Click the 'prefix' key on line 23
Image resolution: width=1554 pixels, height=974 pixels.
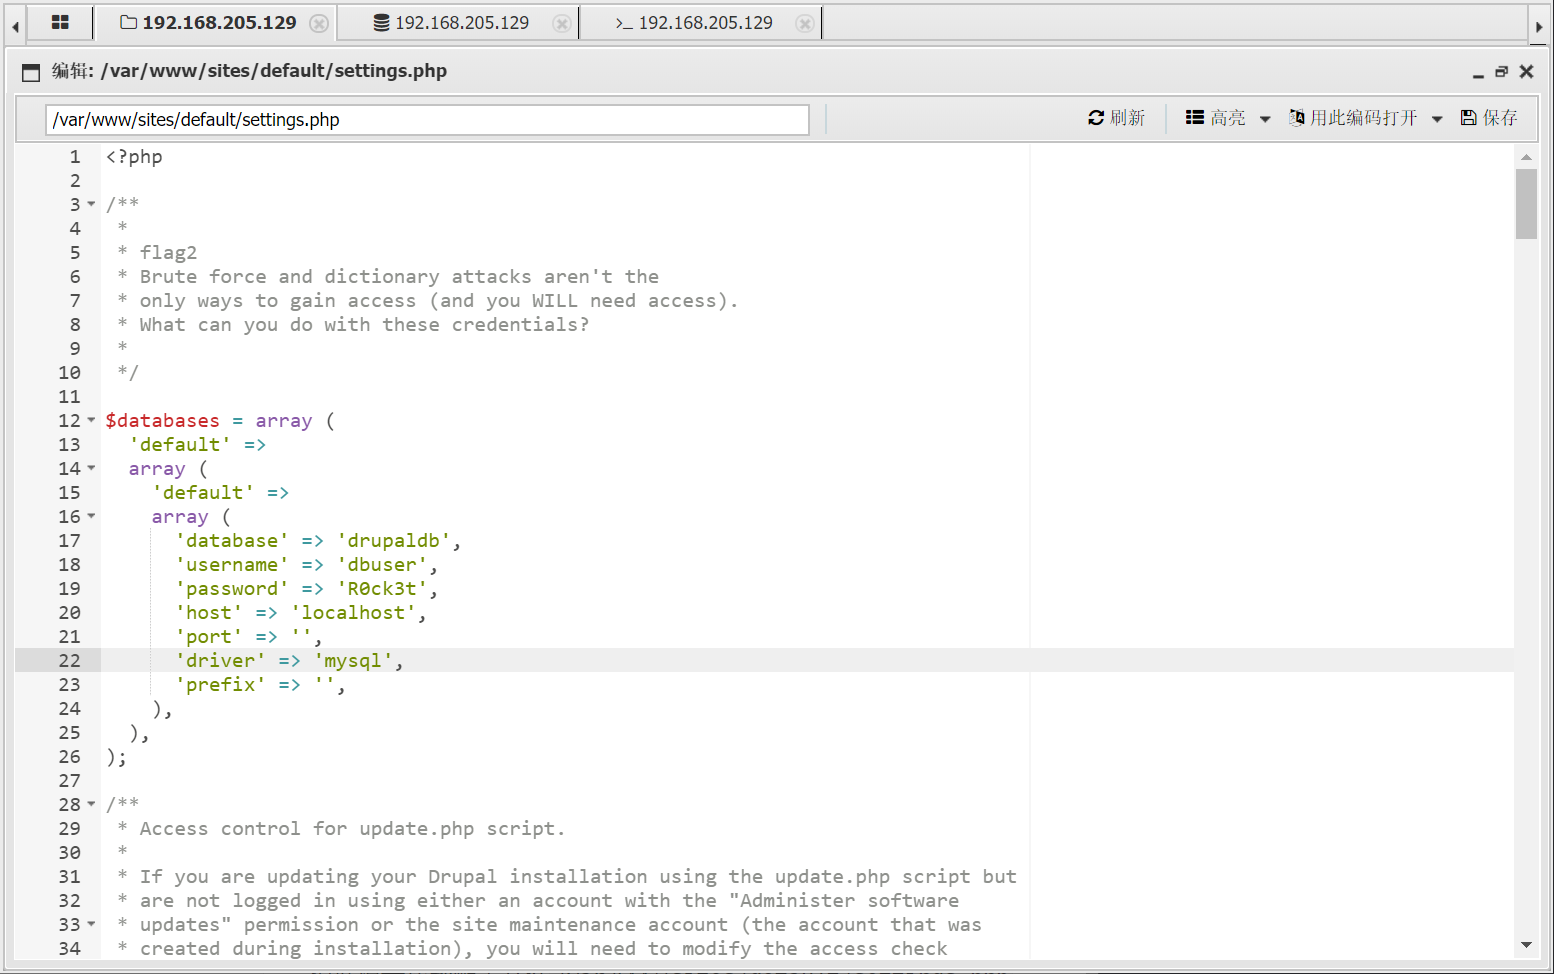[x=220, y=685]
